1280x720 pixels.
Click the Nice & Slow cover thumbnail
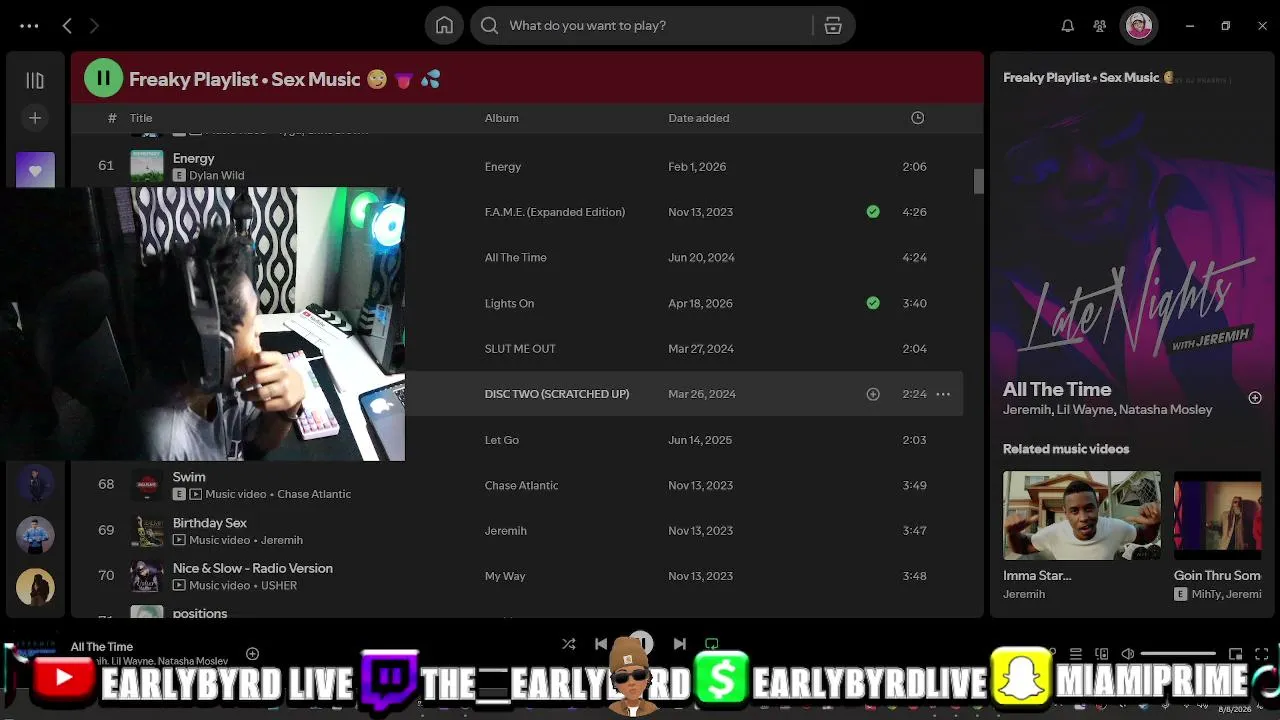pyautogui.click(x=147, y=576)
